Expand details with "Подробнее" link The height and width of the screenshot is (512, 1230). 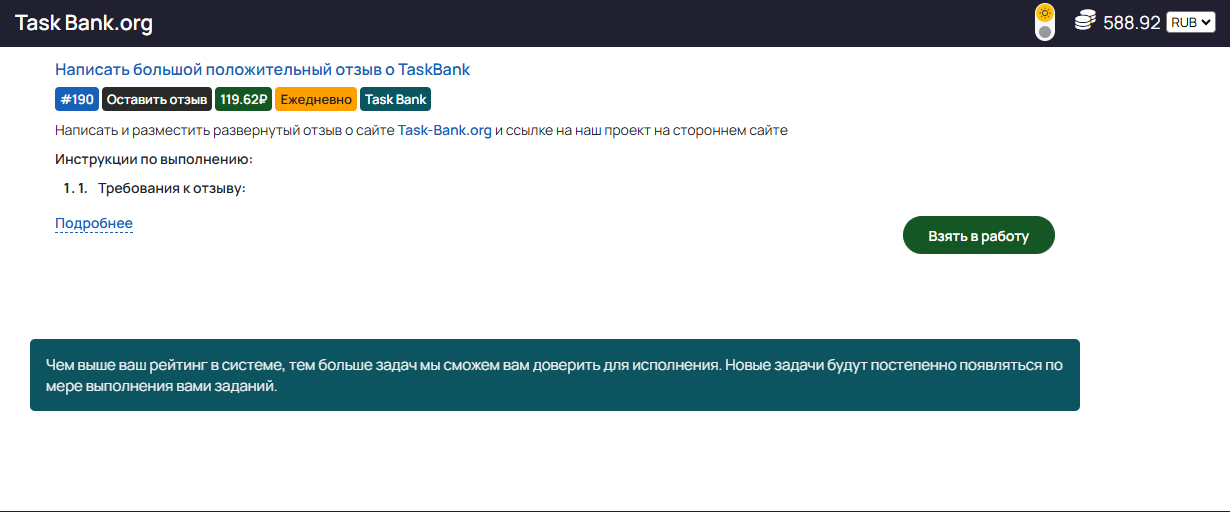94,223
